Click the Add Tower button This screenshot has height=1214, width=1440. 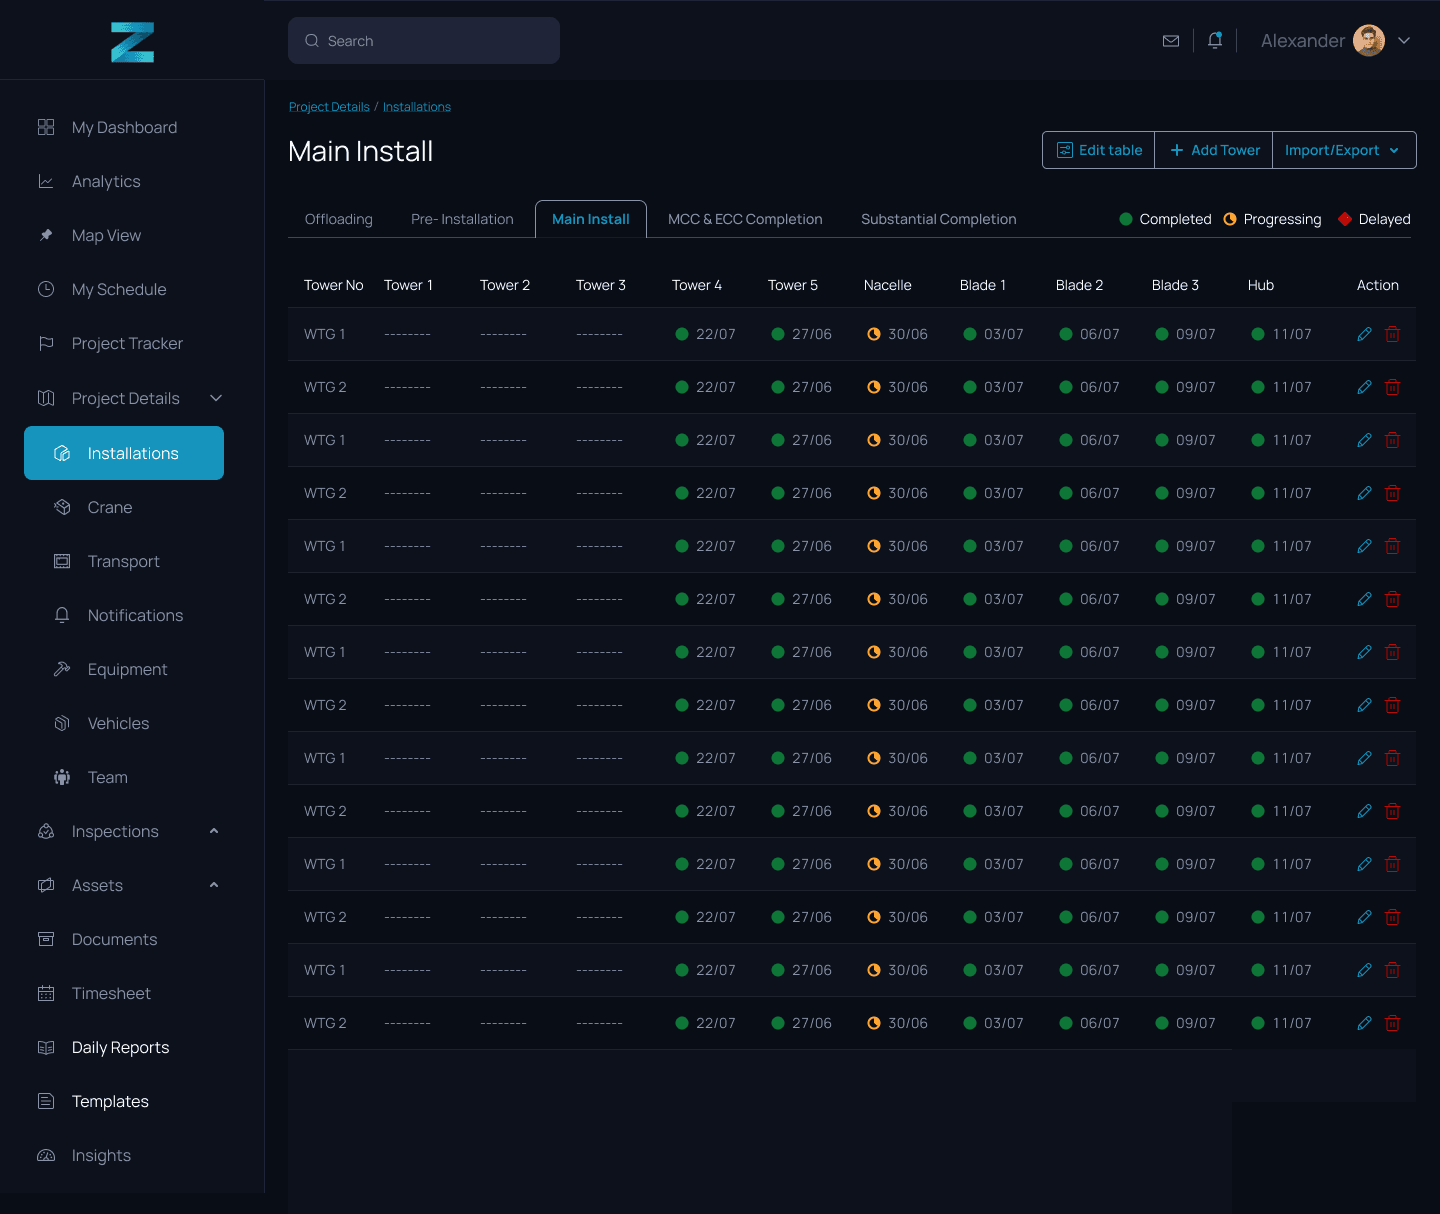pyautogui.click(x=1214, y=150)
